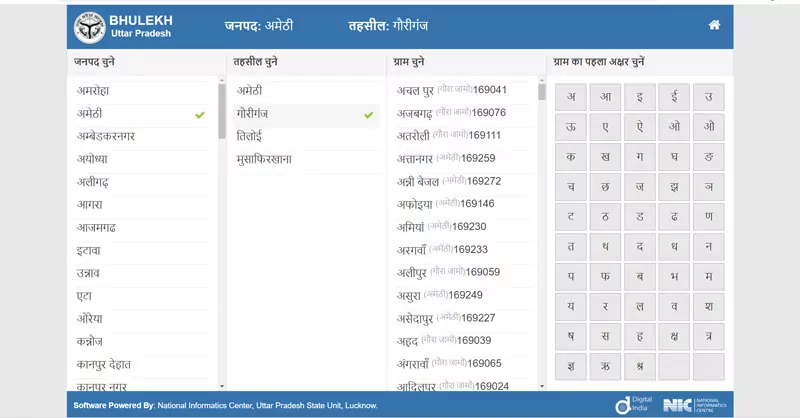Select the checked tehsil गौरीगंज
The image size is (800, 418).
pos(307,114)
